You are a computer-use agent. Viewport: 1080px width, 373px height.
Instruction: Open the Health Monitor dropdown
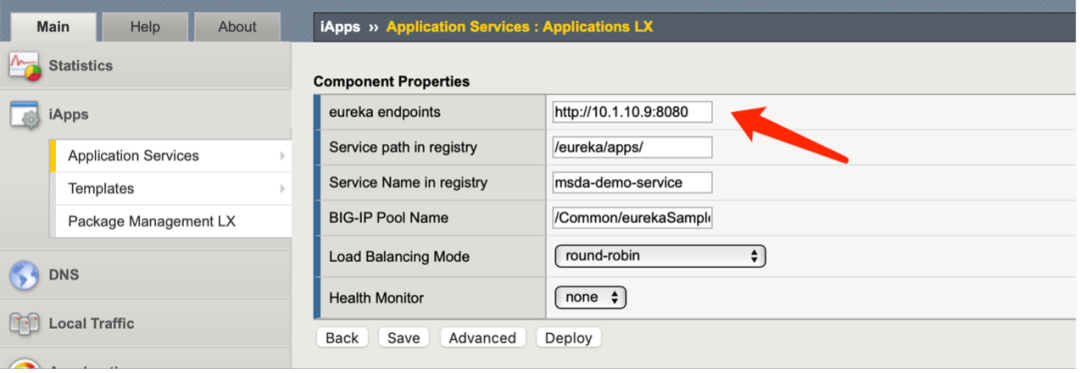590,298
